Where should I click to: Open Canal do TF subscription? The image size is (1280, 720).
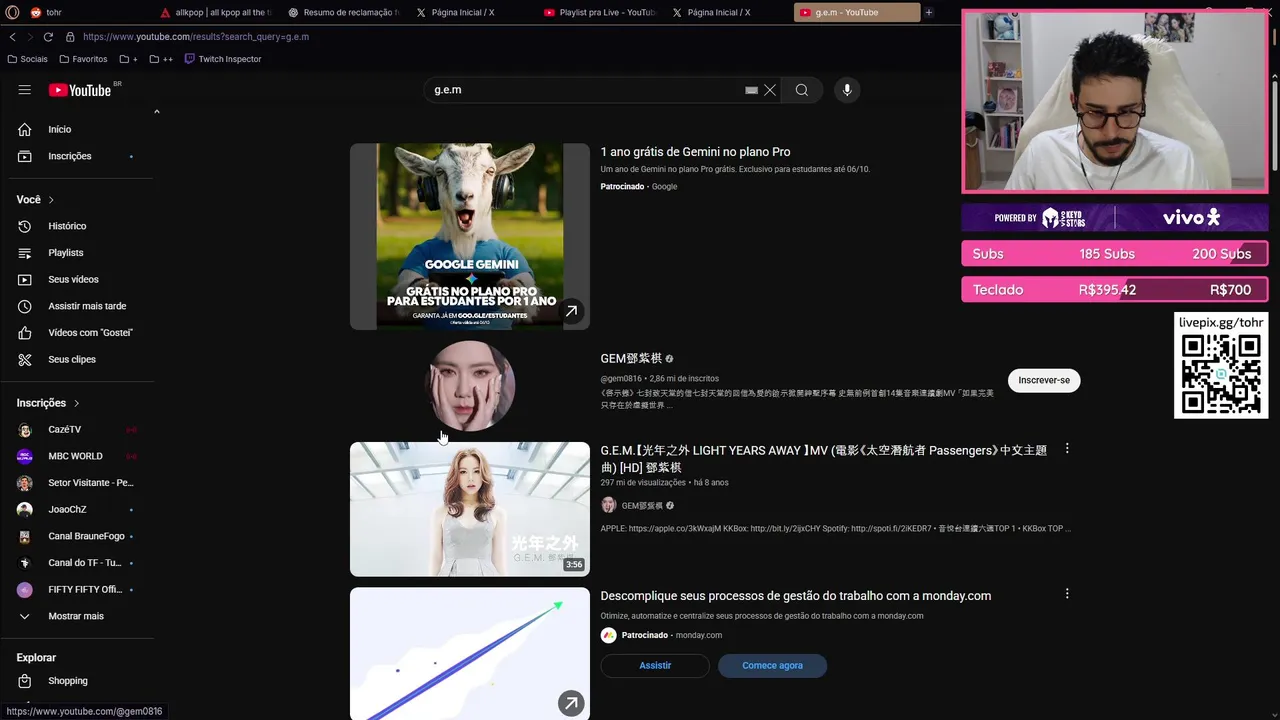click(78, 562)
